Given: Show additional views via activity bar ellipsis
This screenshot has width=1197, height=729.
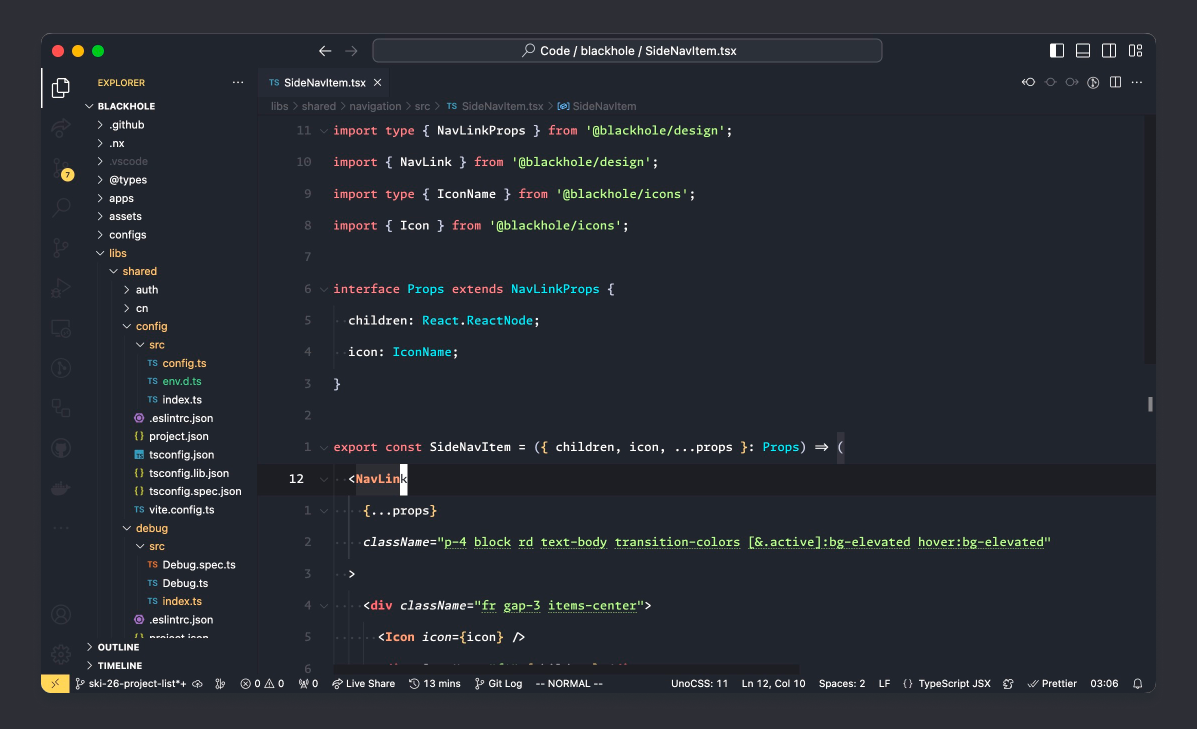Looking at the screenshot, I should [61, 528].
